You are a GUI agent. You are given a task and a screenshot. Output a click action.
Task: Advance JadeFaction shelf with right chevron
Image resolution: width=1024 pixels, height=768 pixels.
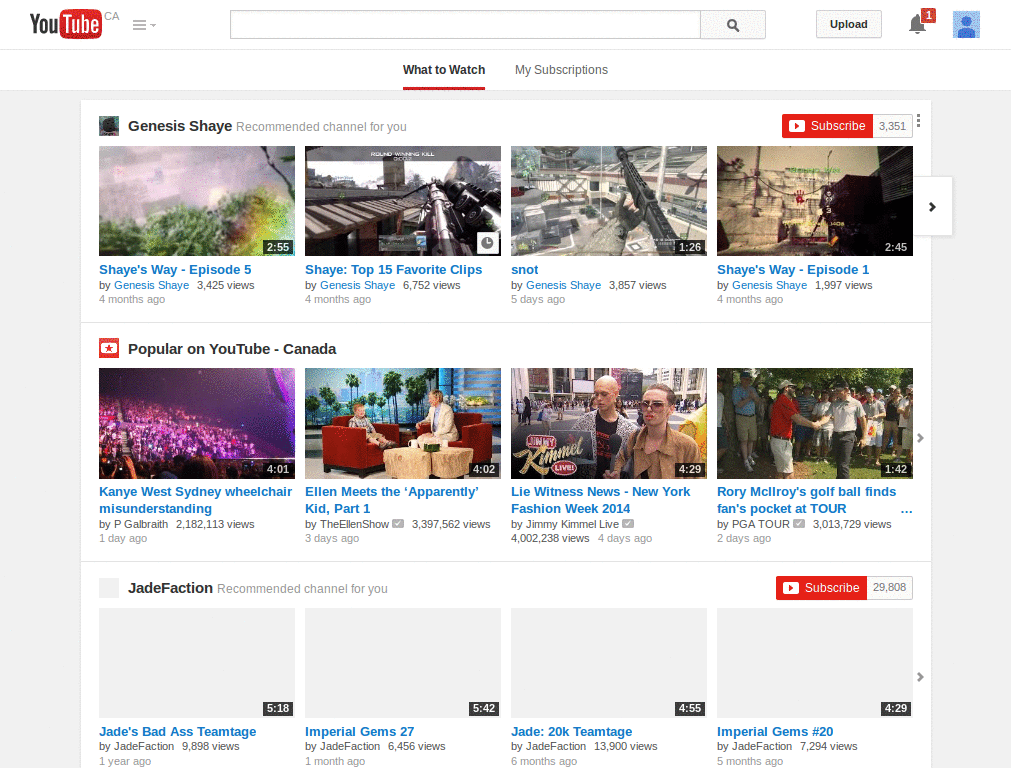[920, 677]
